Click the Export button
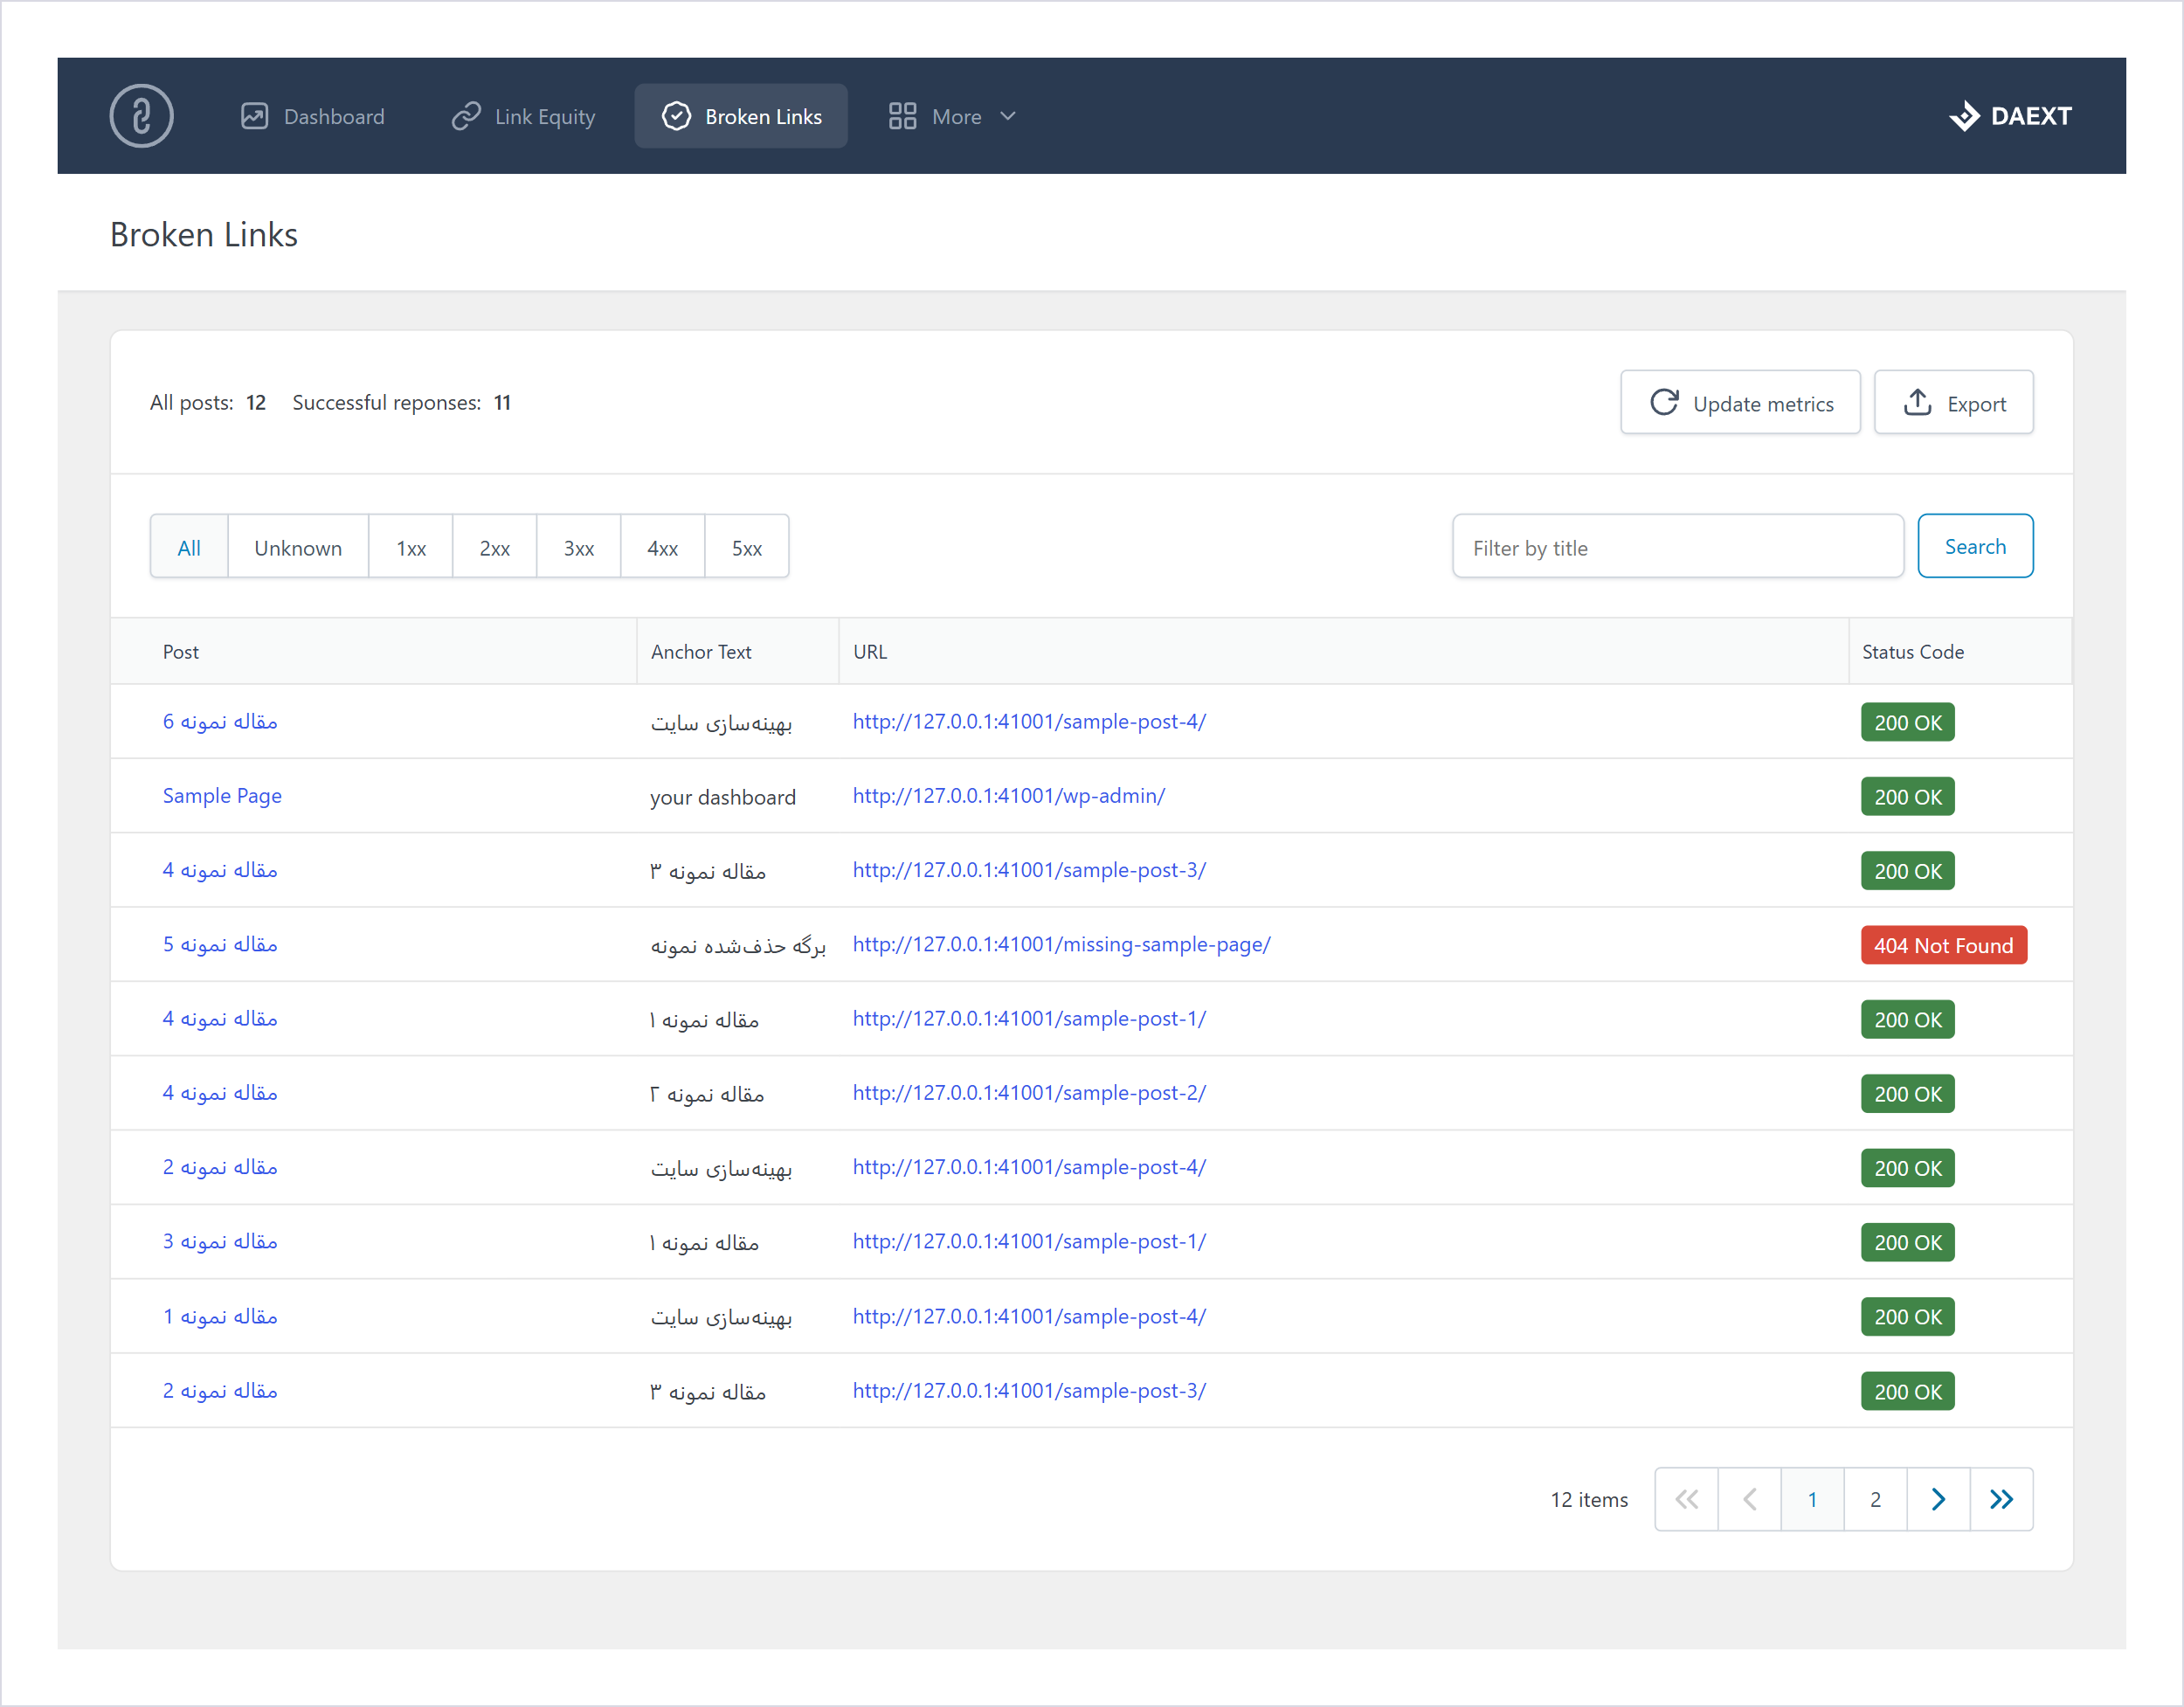 pos(1953,403)
